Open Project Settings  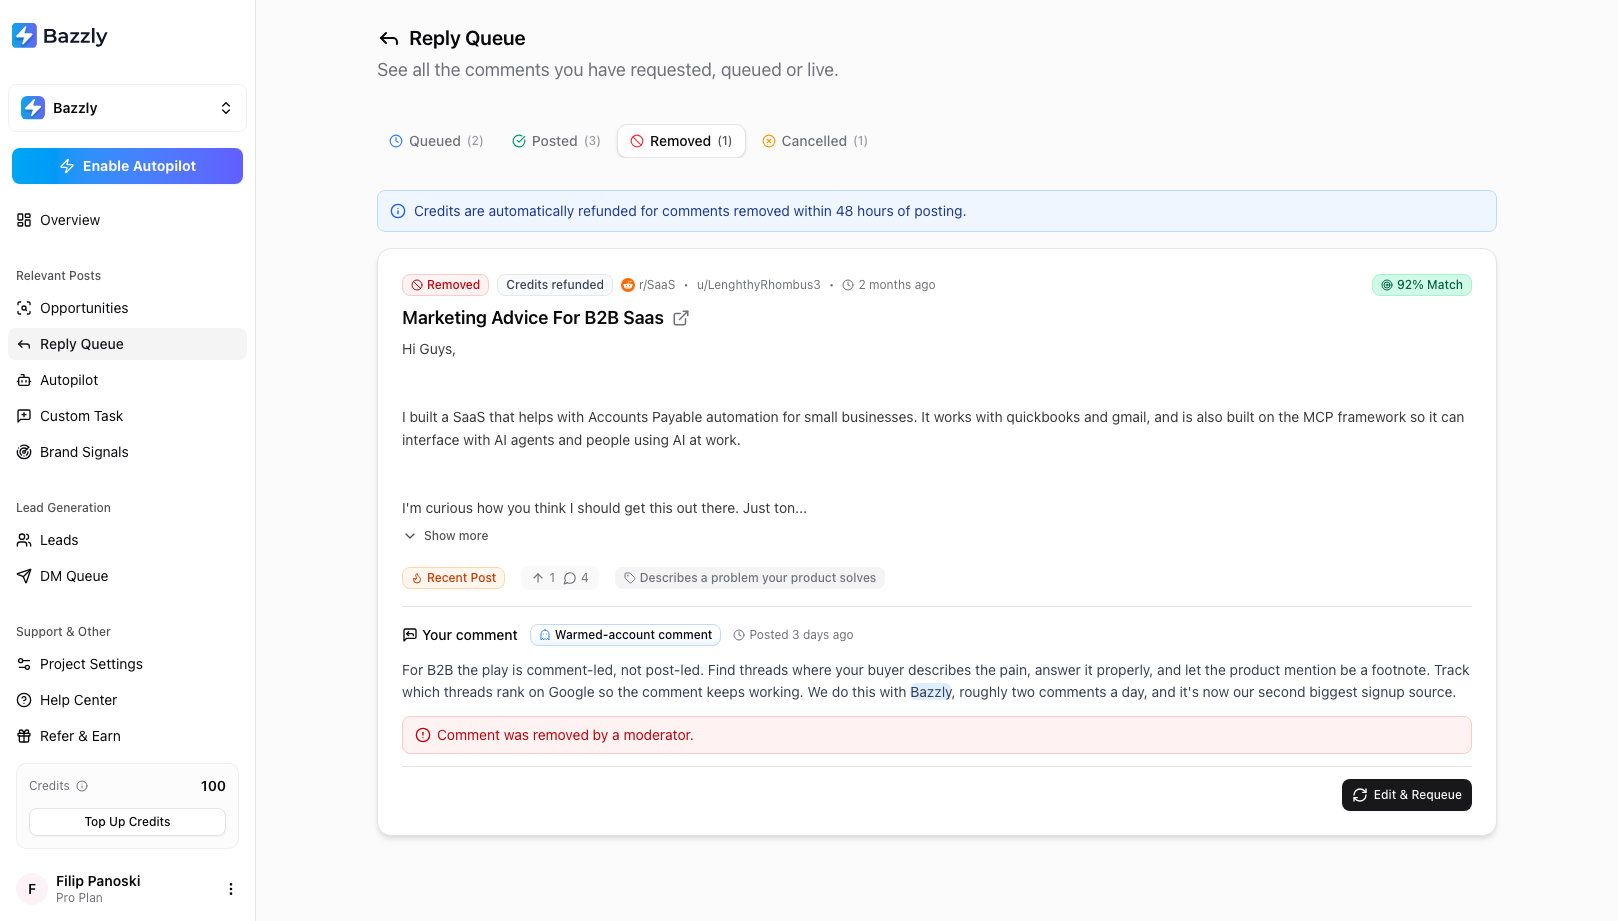[x=127, y=664]
